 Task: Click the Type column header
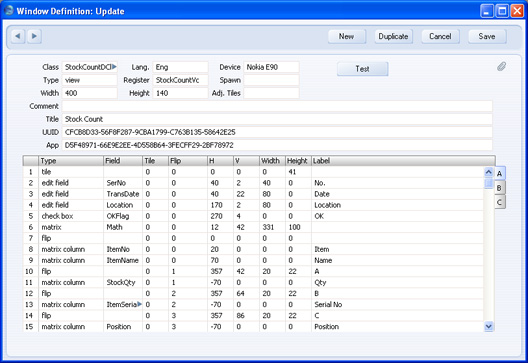71,161
